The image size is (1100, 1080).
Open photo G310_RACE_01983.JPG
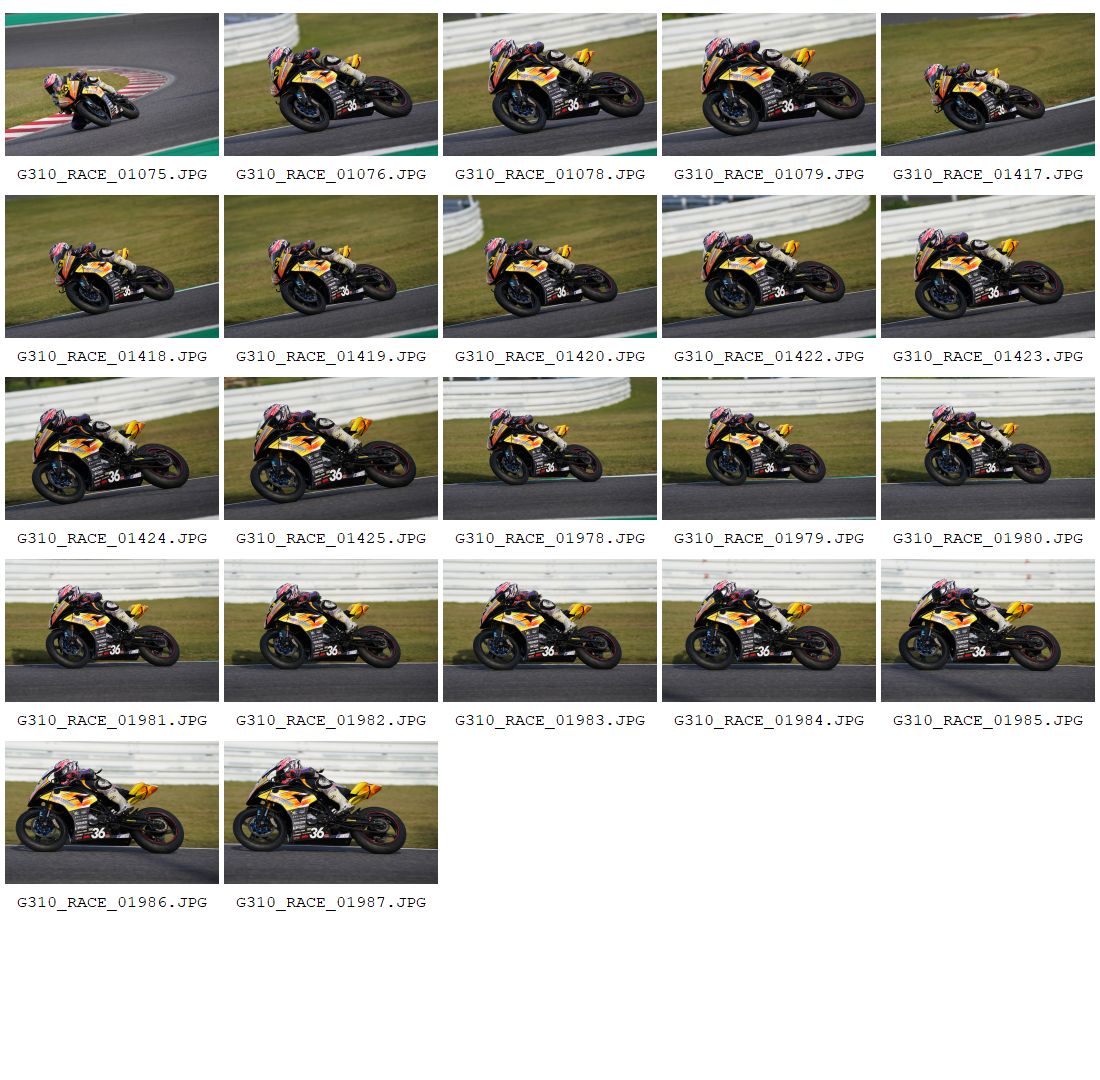[x=549, y=630]
